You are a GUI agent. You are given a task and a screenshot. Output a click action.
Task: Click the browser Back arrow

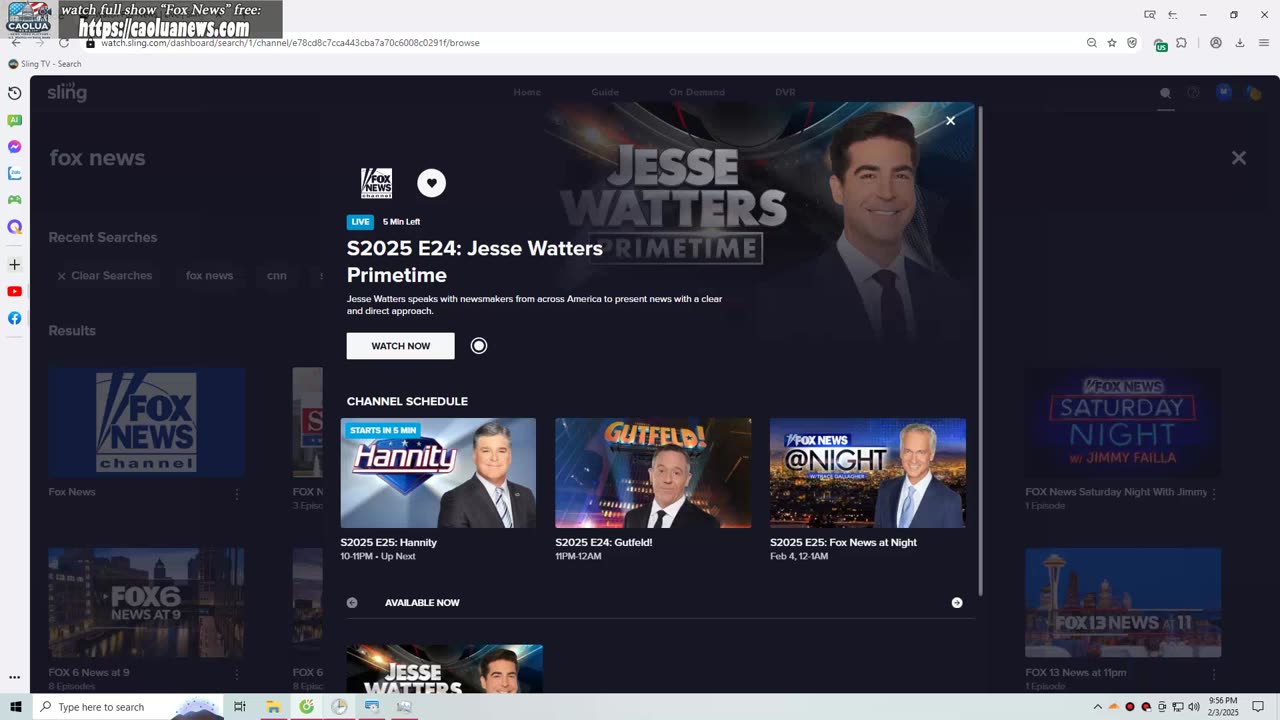[16, 43]
